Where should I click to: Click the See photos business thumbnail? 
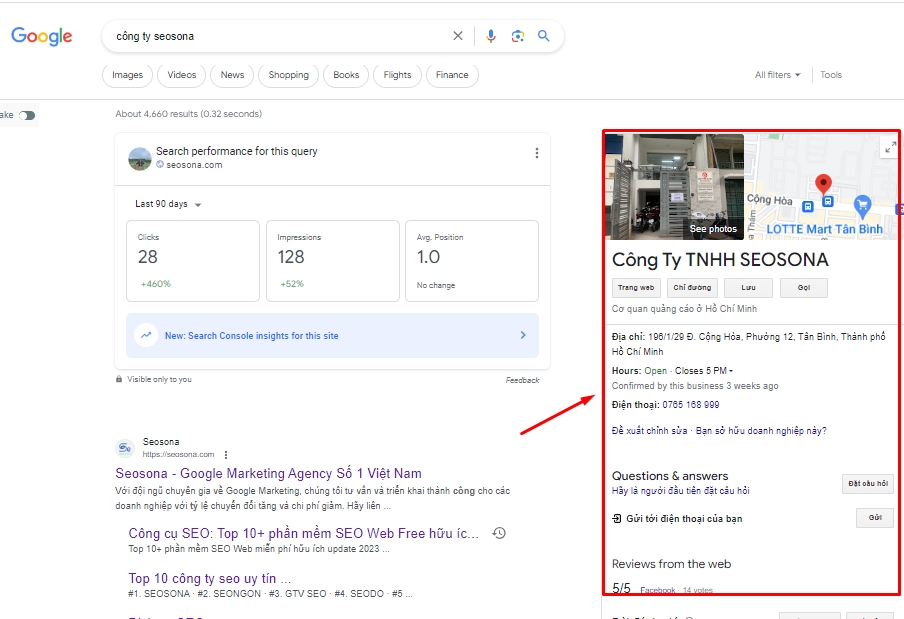(x=675, y=186)
